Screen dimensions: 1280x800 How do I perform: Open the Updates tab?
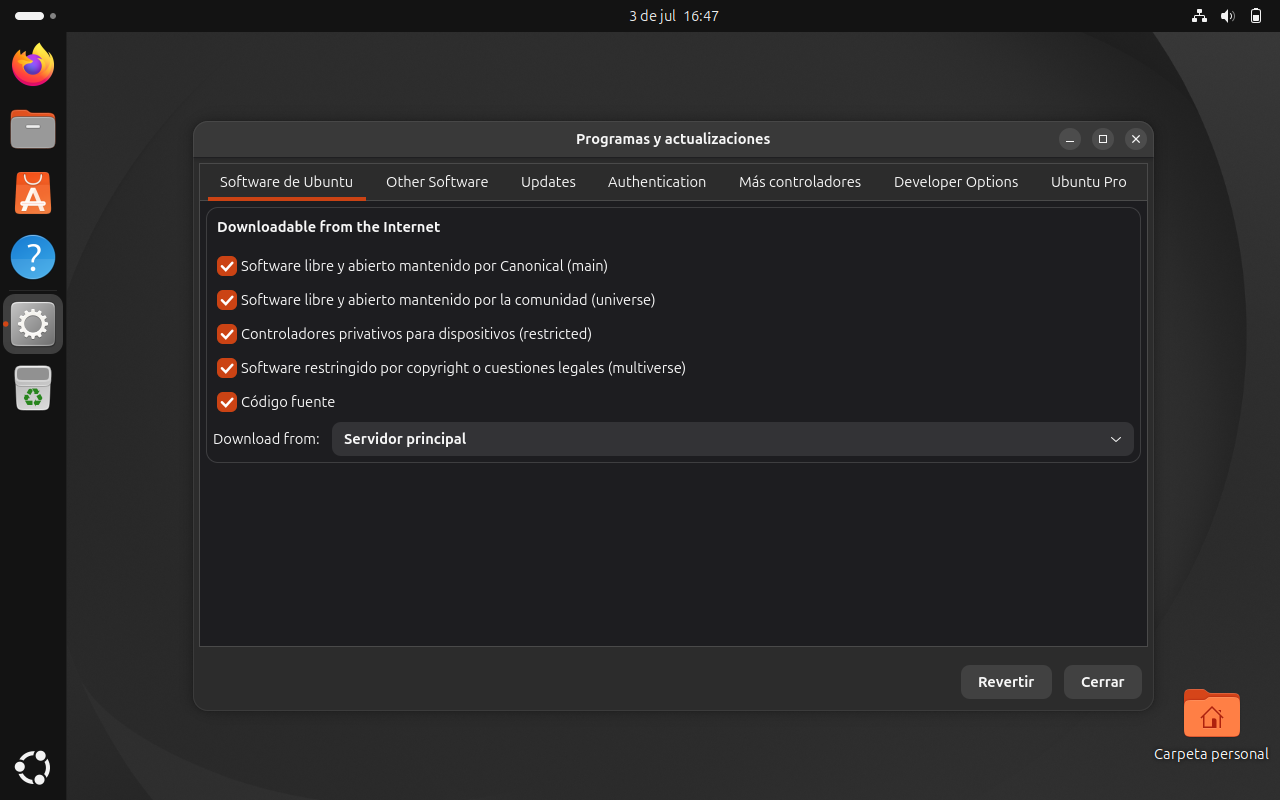[548, 182]
